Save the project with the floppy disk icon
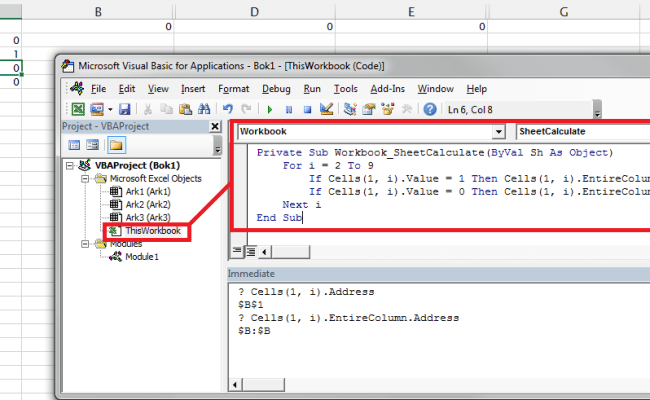The width and height of the screenshot is (650, 400). point(125,109)
